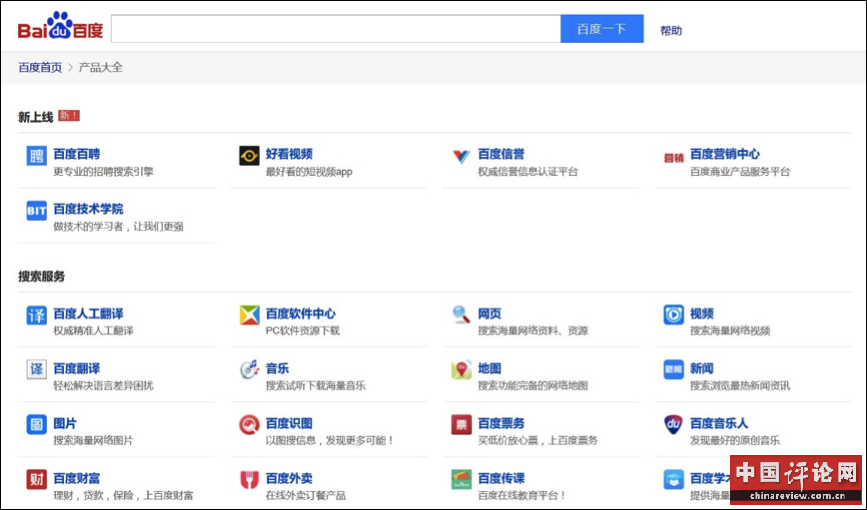Viewport: 867px width, 510px height.
Task: Click description 在线外卖订餐产品
Action: (x=305, y=495)
